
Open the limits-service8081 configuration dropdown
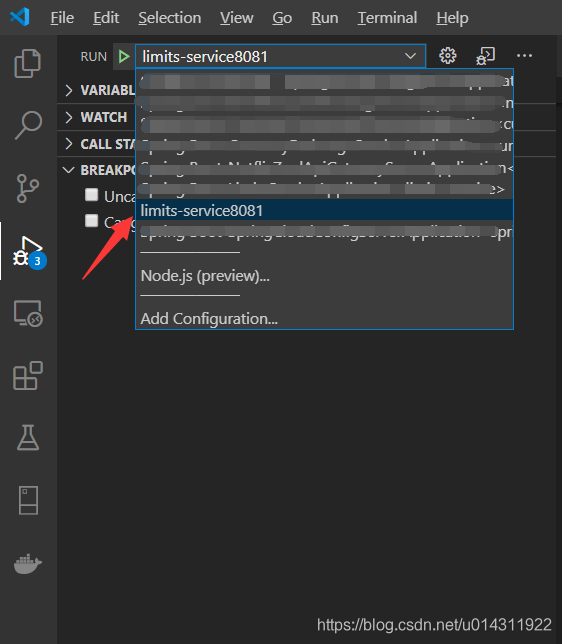(x=280, y=56)
